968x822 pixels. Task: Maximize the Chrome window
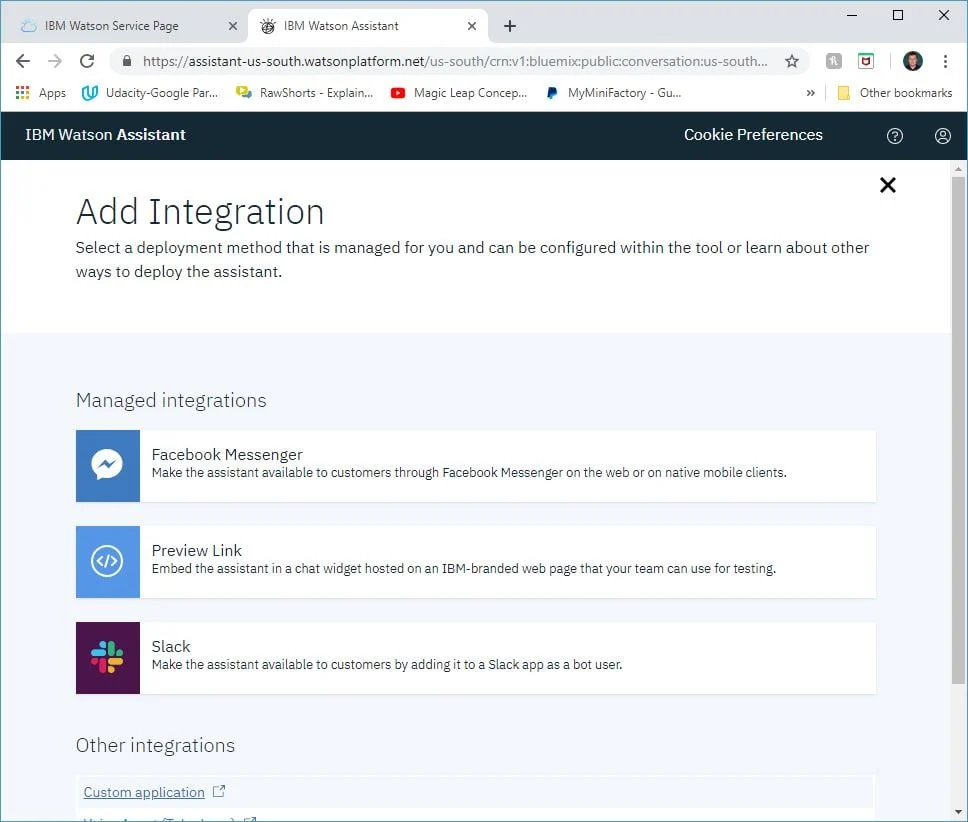pyautogui.click(x=898, y=15)
